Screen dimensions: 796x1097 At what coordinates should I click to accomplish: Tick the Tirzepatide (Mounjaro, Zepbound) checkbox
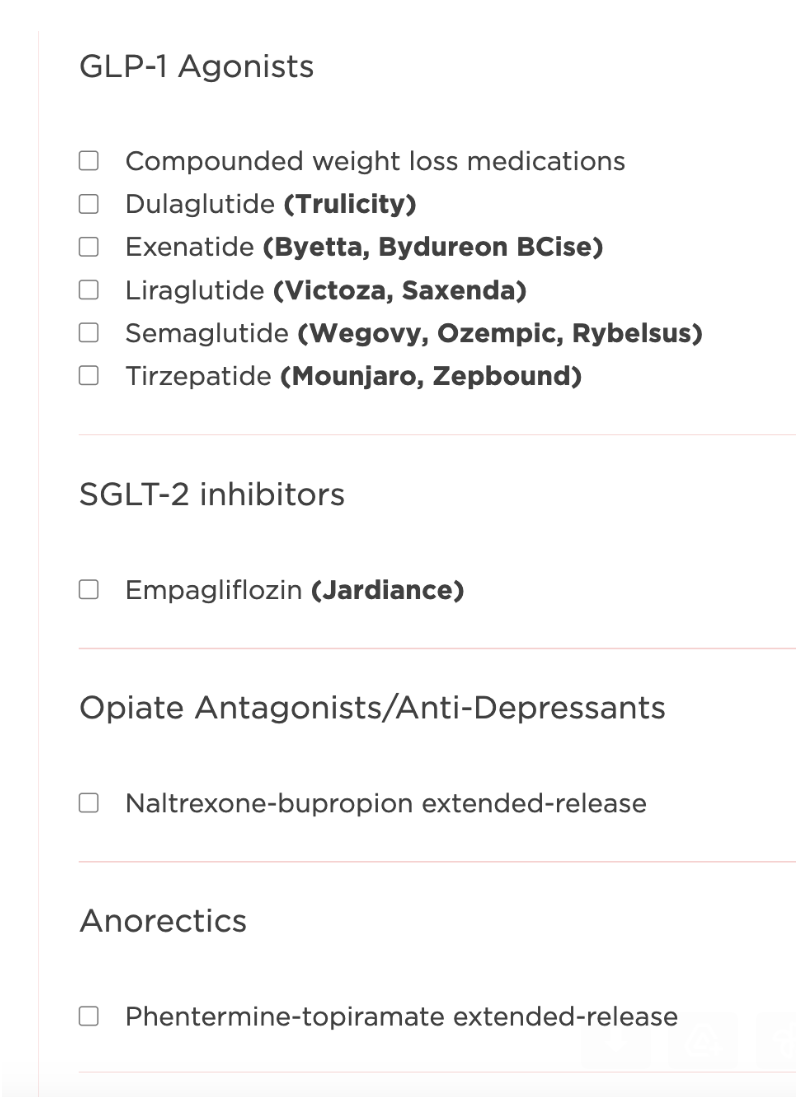[x=89, y=377]
